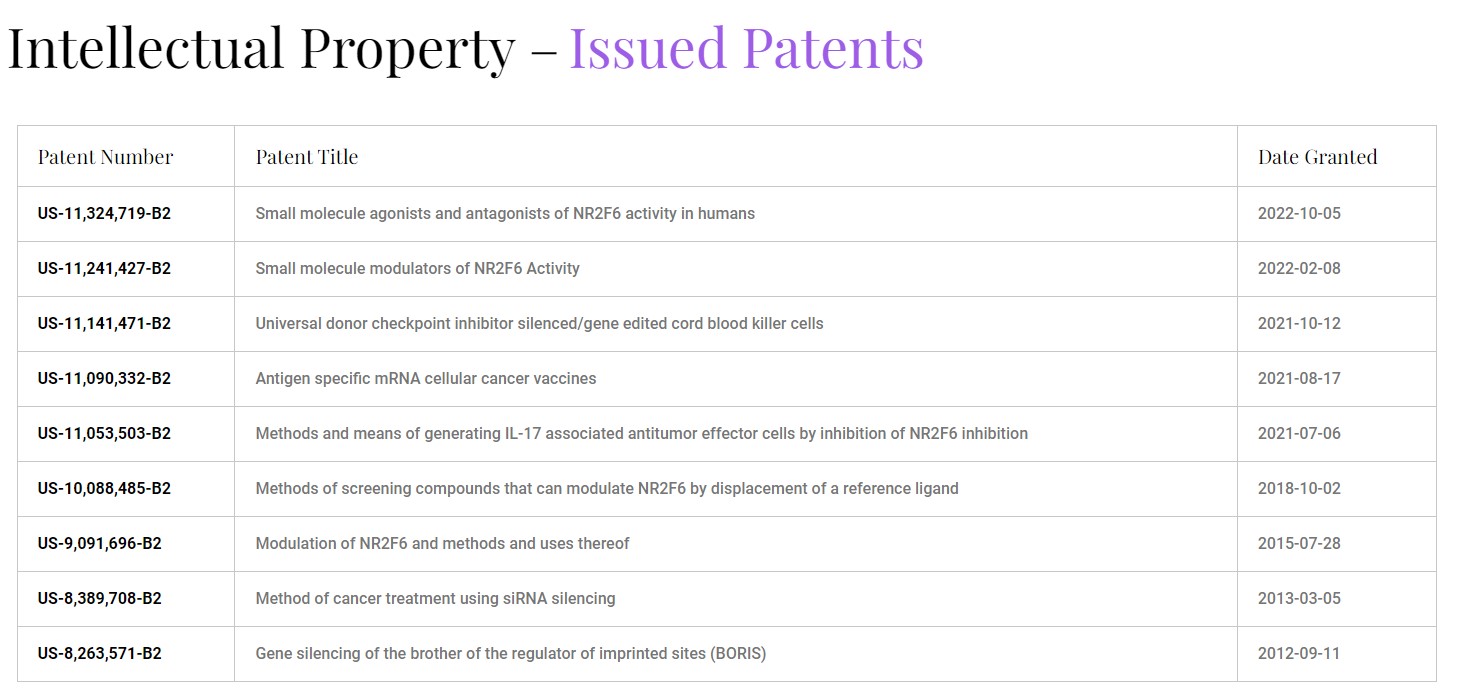Select title 'Small molecule modulators of NR2F6 Activity'
Screen dimensions: 1463x695
pyautogui.click(x=417, y=268)
